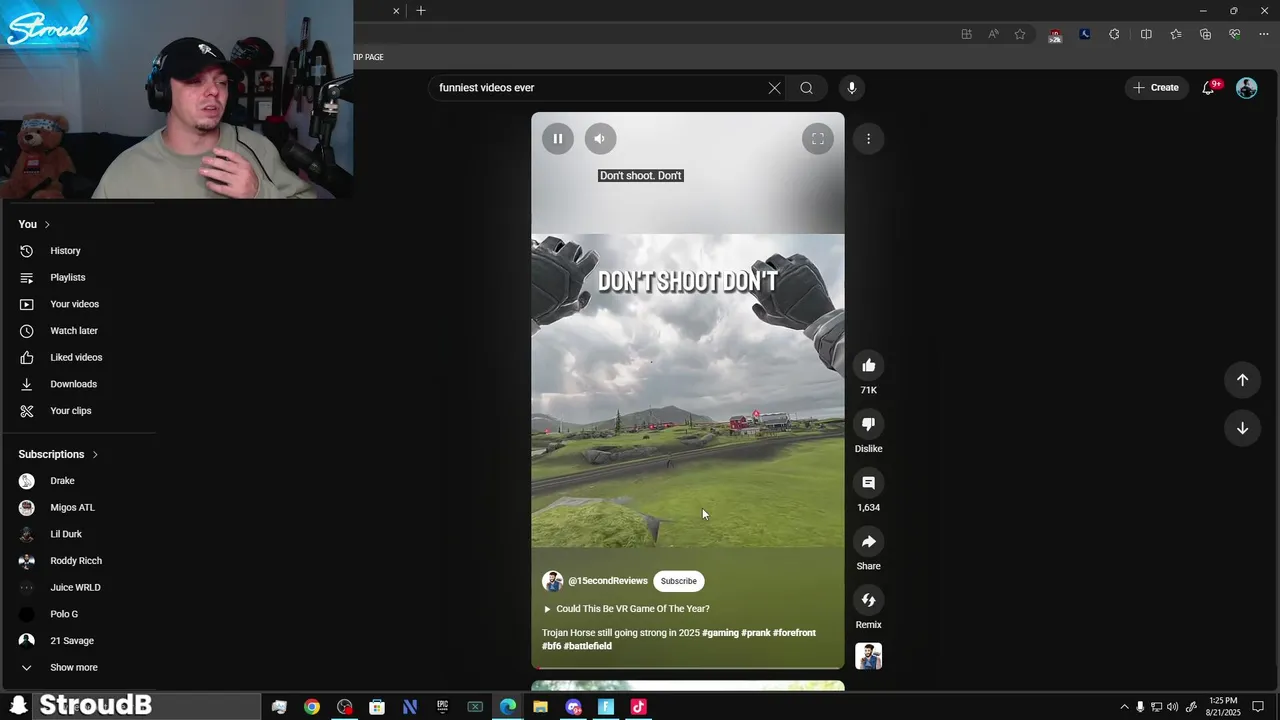Expand the You section
This screenshot has width=1280, height=720.
click(34, 224)
